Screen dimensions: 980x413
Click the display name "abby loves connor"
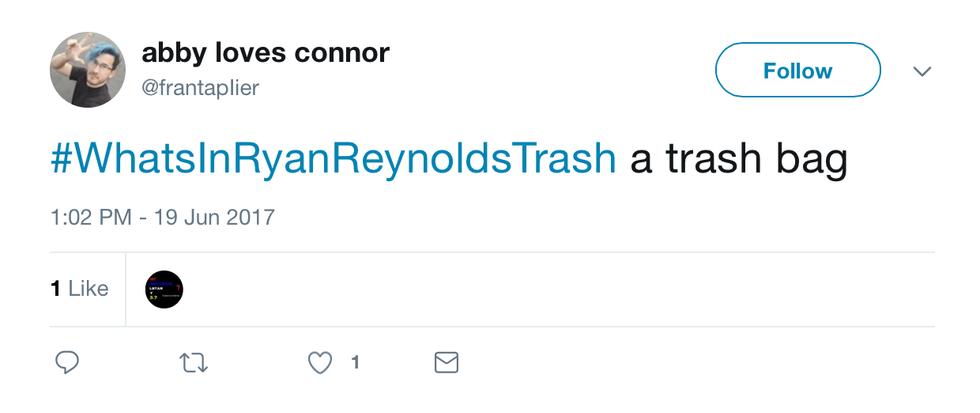pos(265,53)
